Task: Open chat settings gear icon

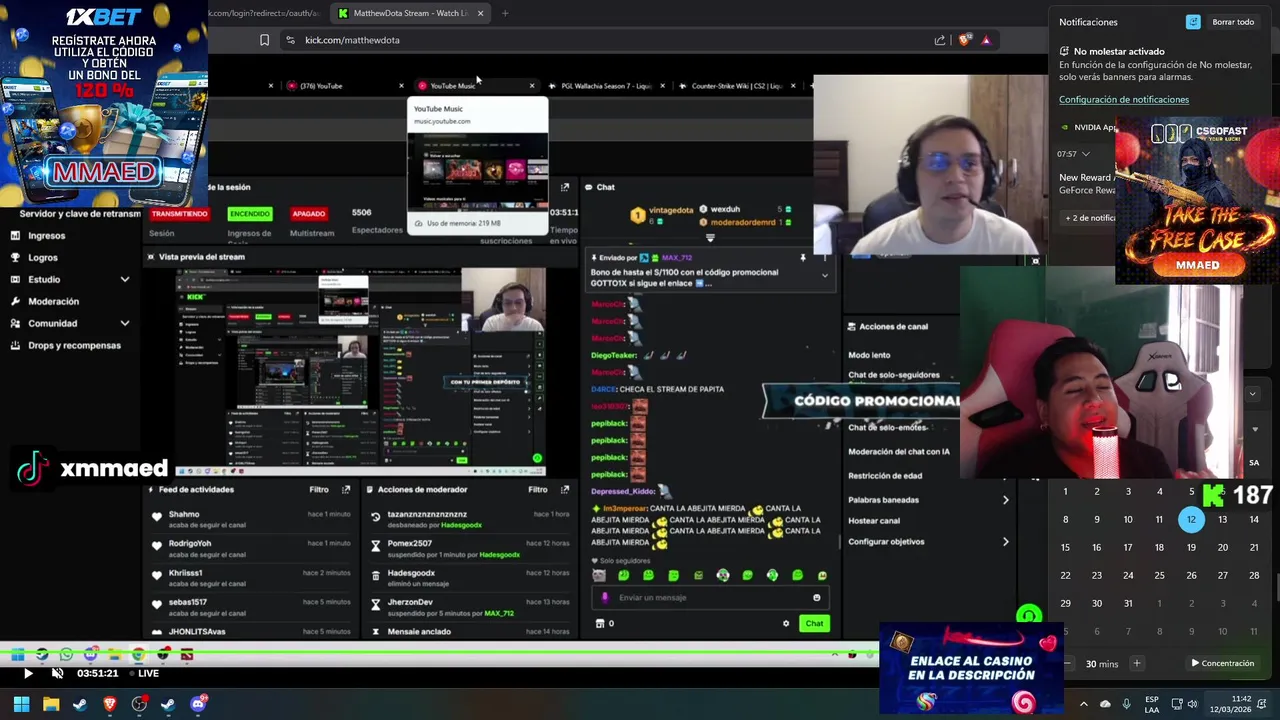Action: click(x=786, y=624)
